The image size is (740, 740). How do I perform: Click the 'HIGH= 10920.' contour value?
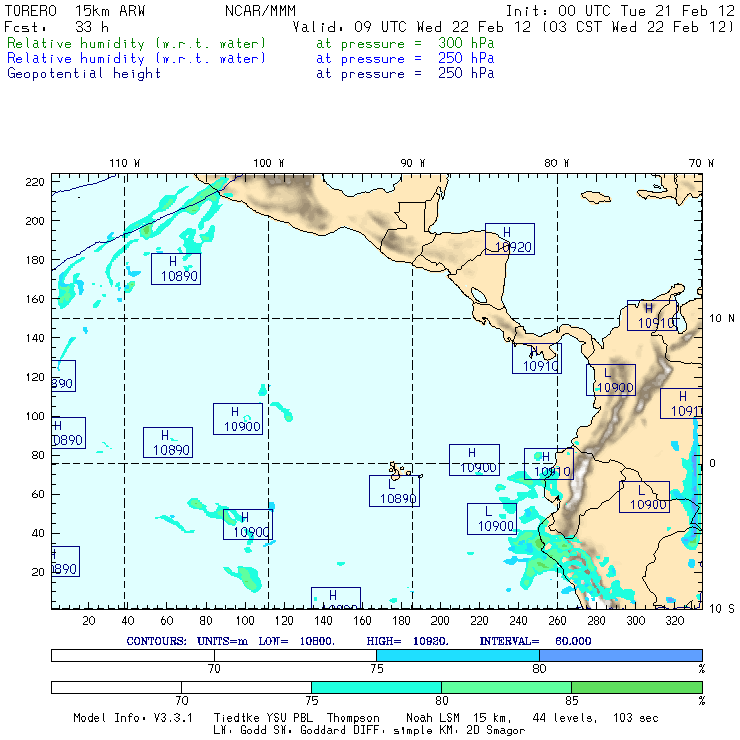[x=407, y=641]
